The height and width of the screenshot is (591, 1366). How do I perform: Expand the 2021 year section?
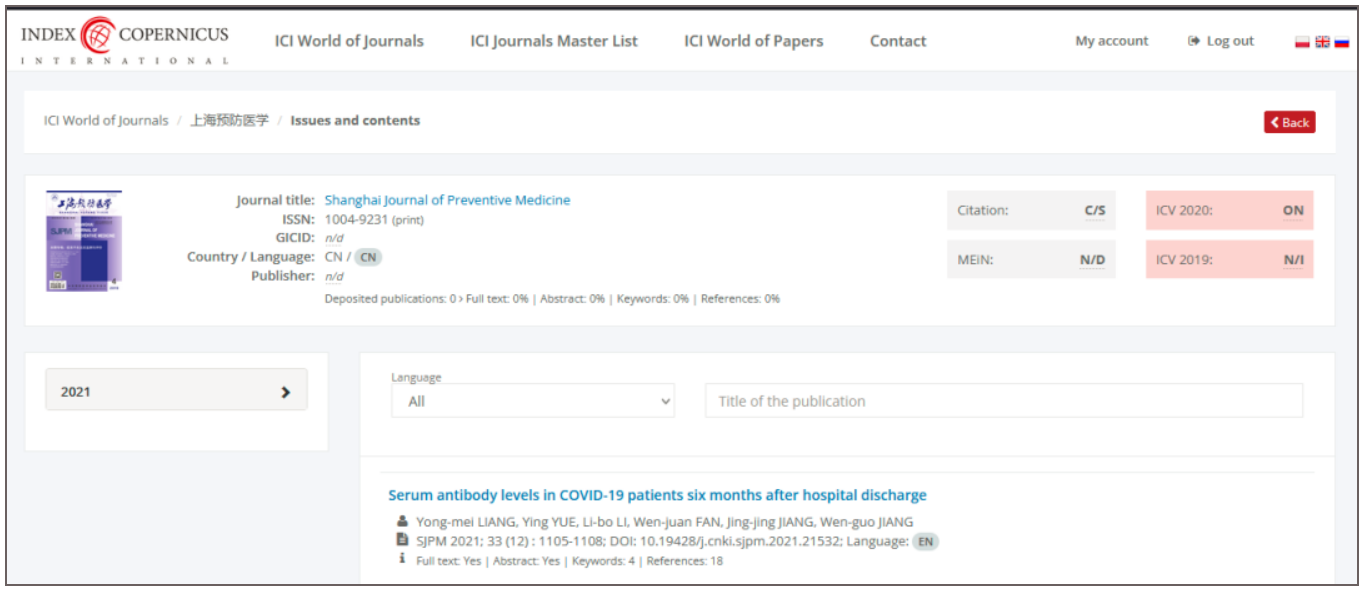pos(176,391)
